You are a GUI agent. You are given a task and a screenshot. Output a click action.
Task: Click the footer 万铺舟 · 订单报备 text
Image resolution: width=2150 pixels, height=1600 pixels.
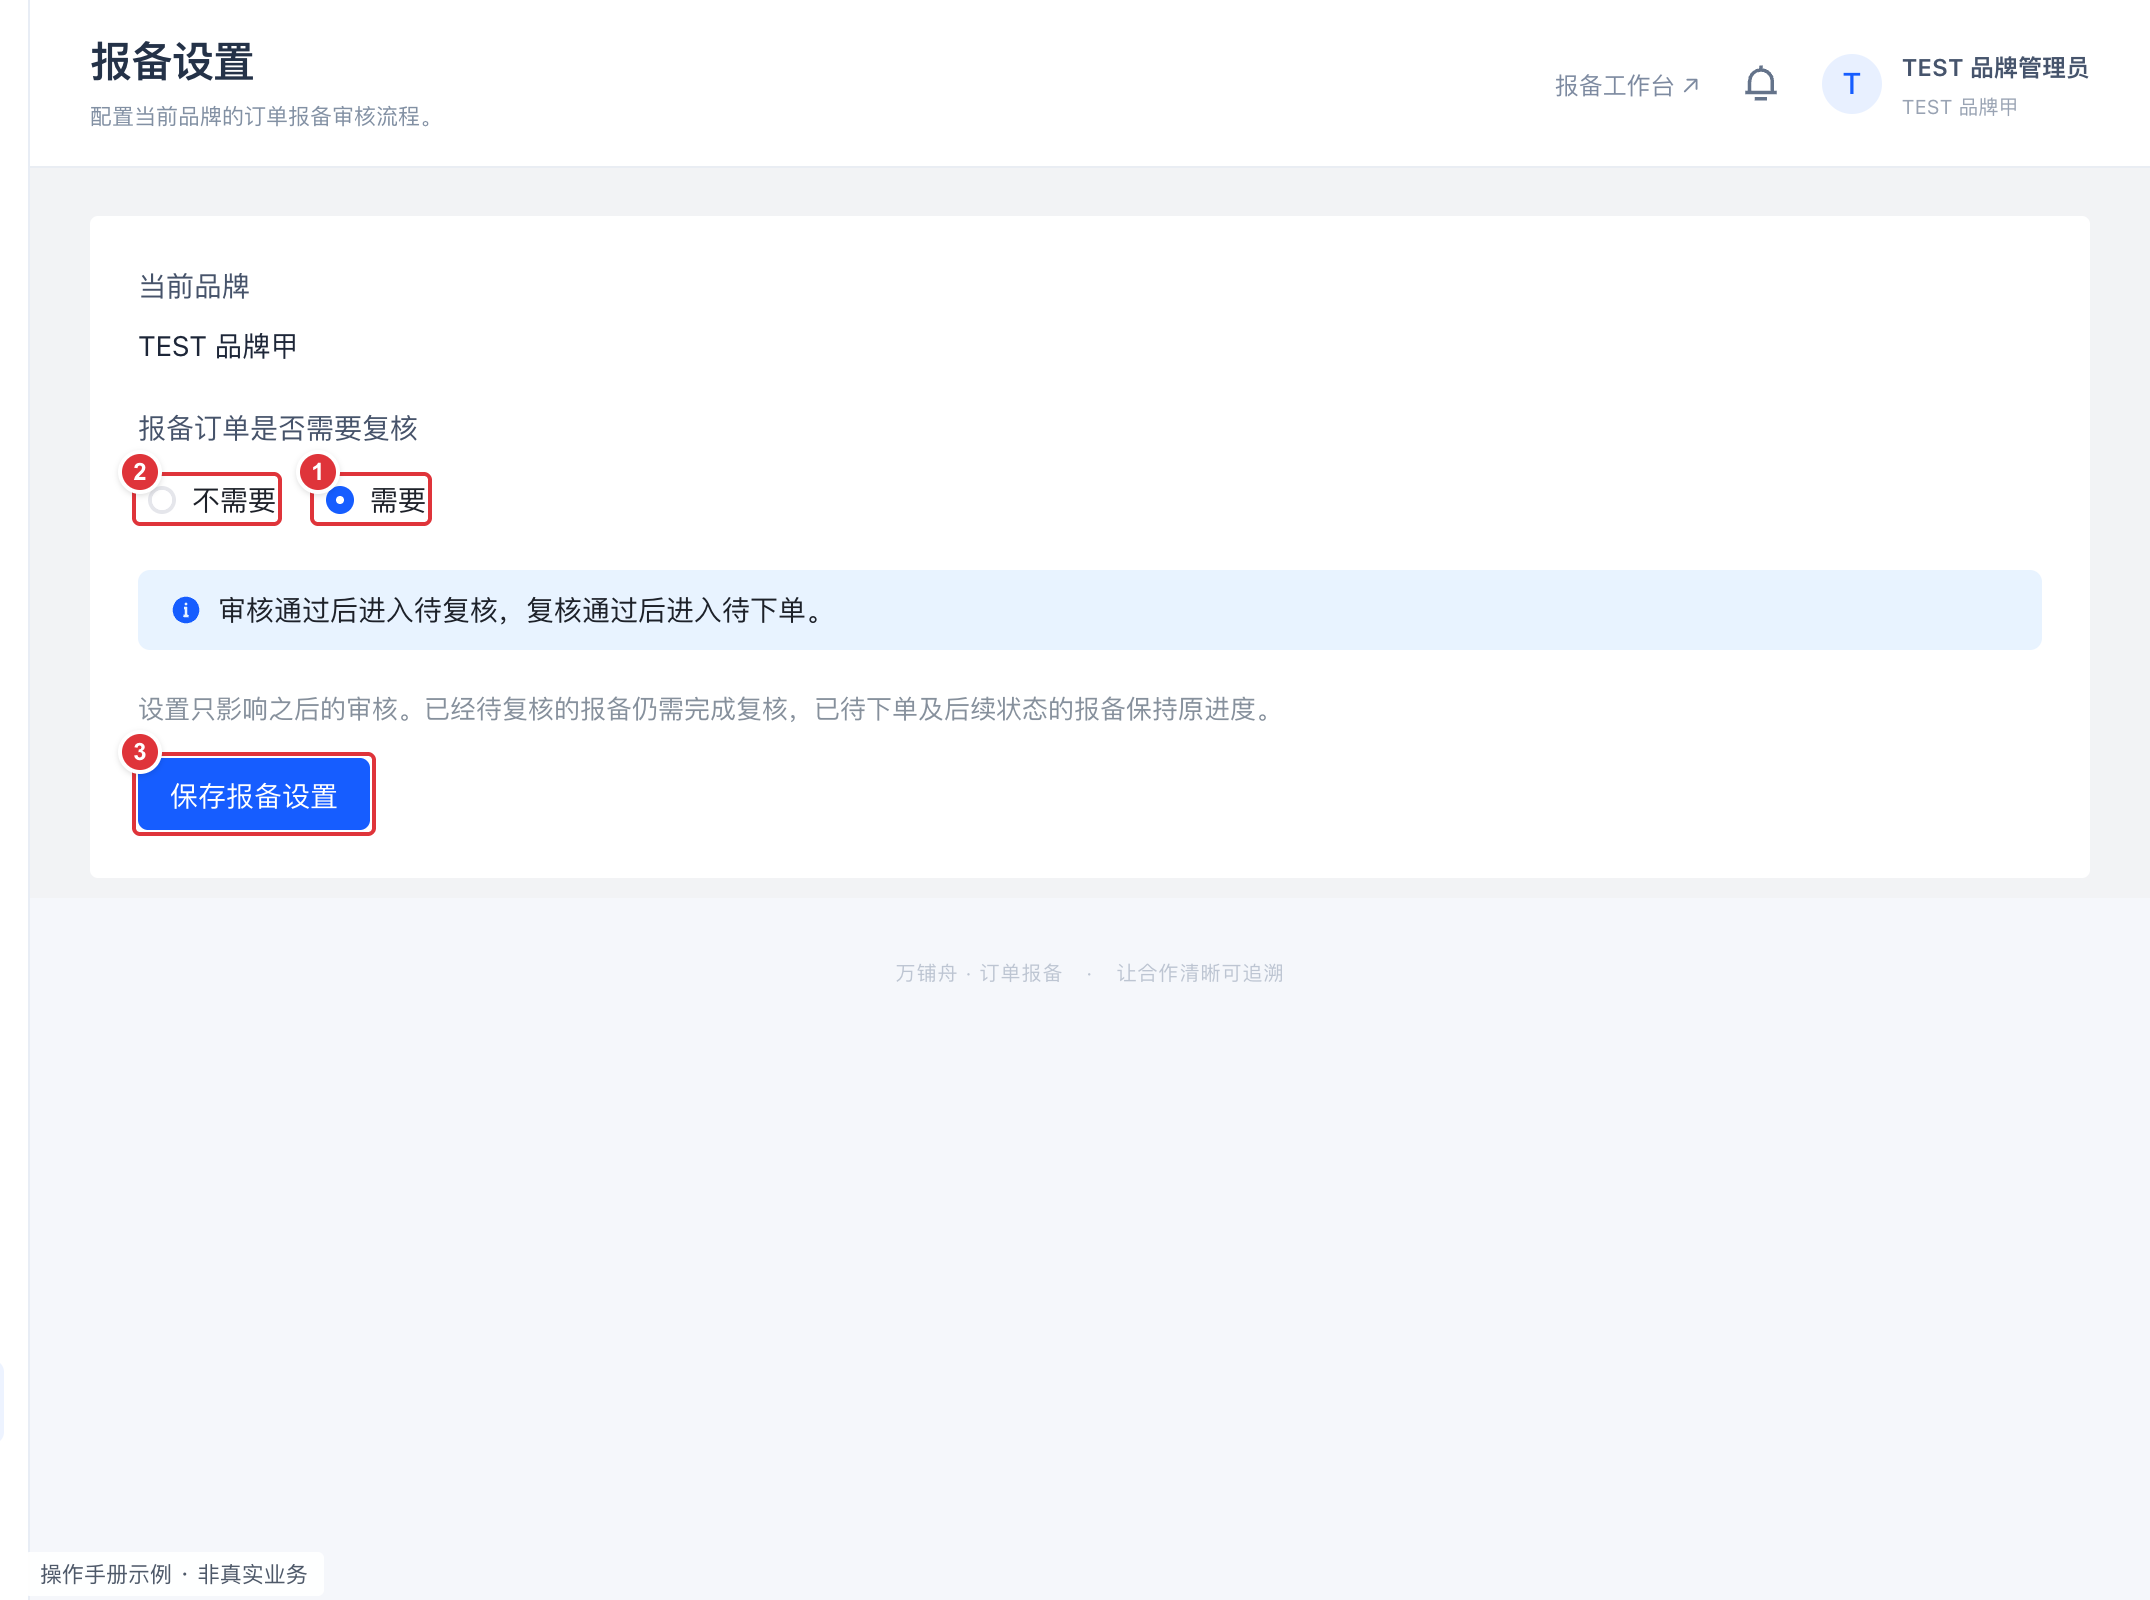click(x=978, y=973)
